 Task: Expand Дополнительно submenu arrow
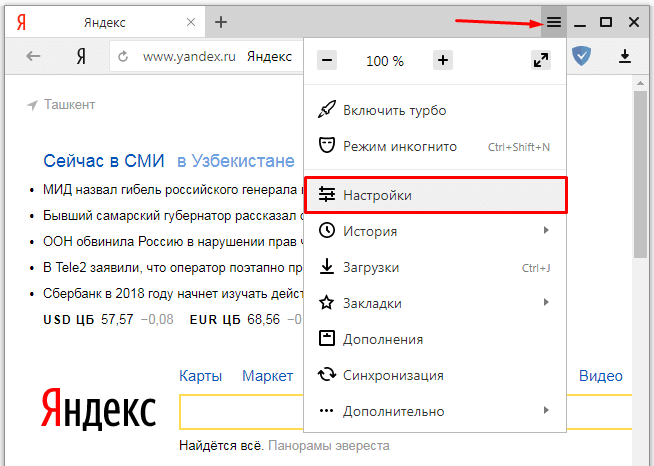pyautogui.click(x=546, y=411)
